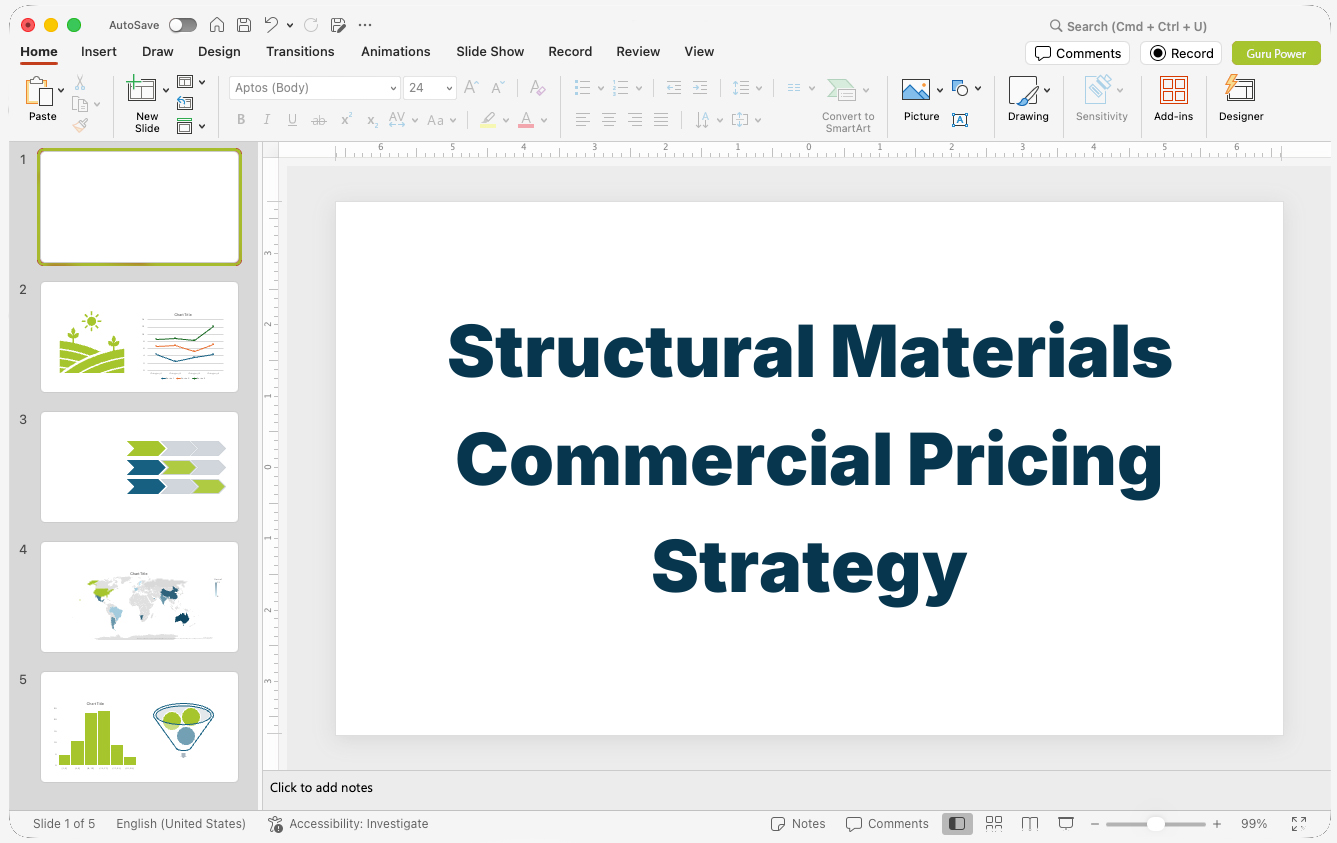Open the Insert tab
This screenshot has width=1337, height=843.
point(99,52)
